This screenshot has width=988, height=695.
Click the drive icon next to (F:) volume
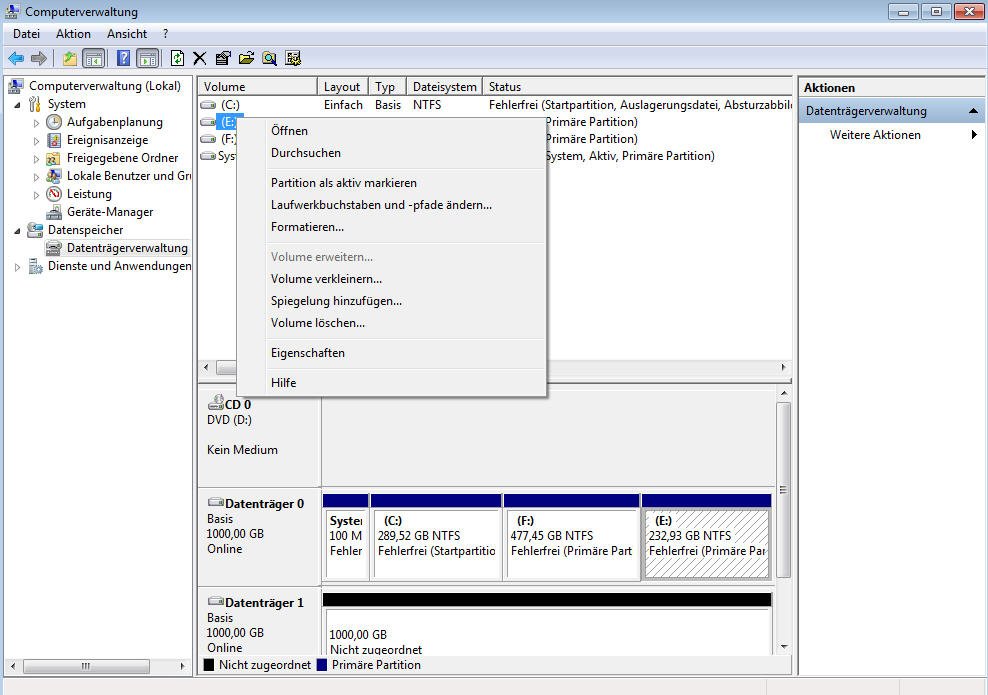coord(208,139)
